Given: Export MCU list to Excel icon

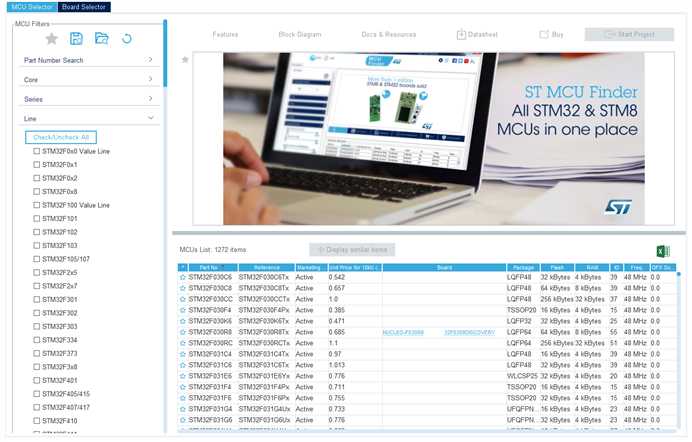Looking at the screenshot, I should pos(662,251).
